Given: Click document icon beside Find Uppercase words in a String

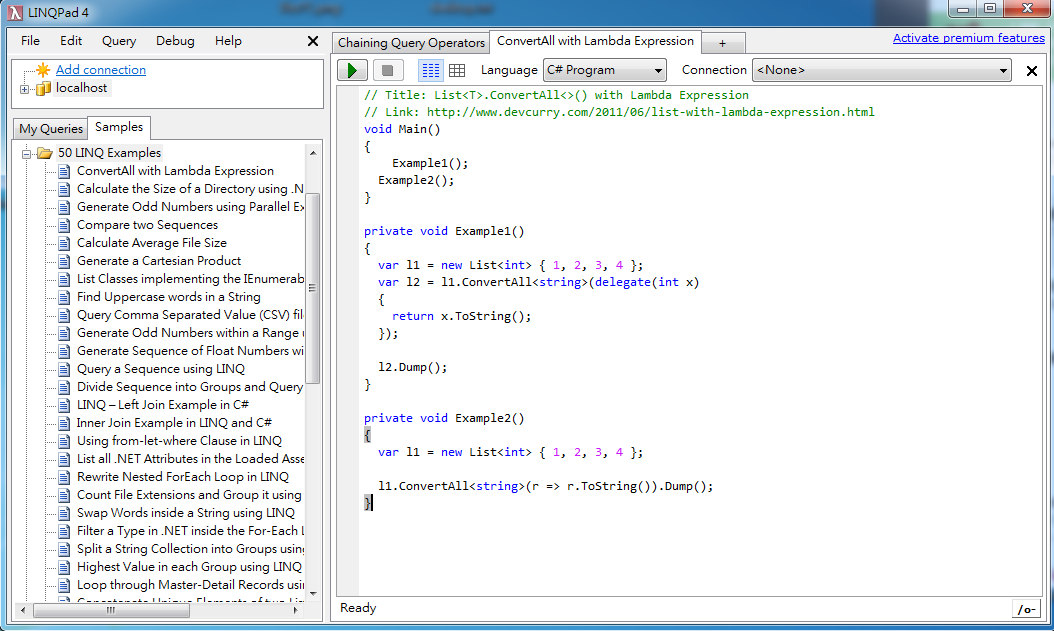Looking at the screenshot, I should 64,298.
